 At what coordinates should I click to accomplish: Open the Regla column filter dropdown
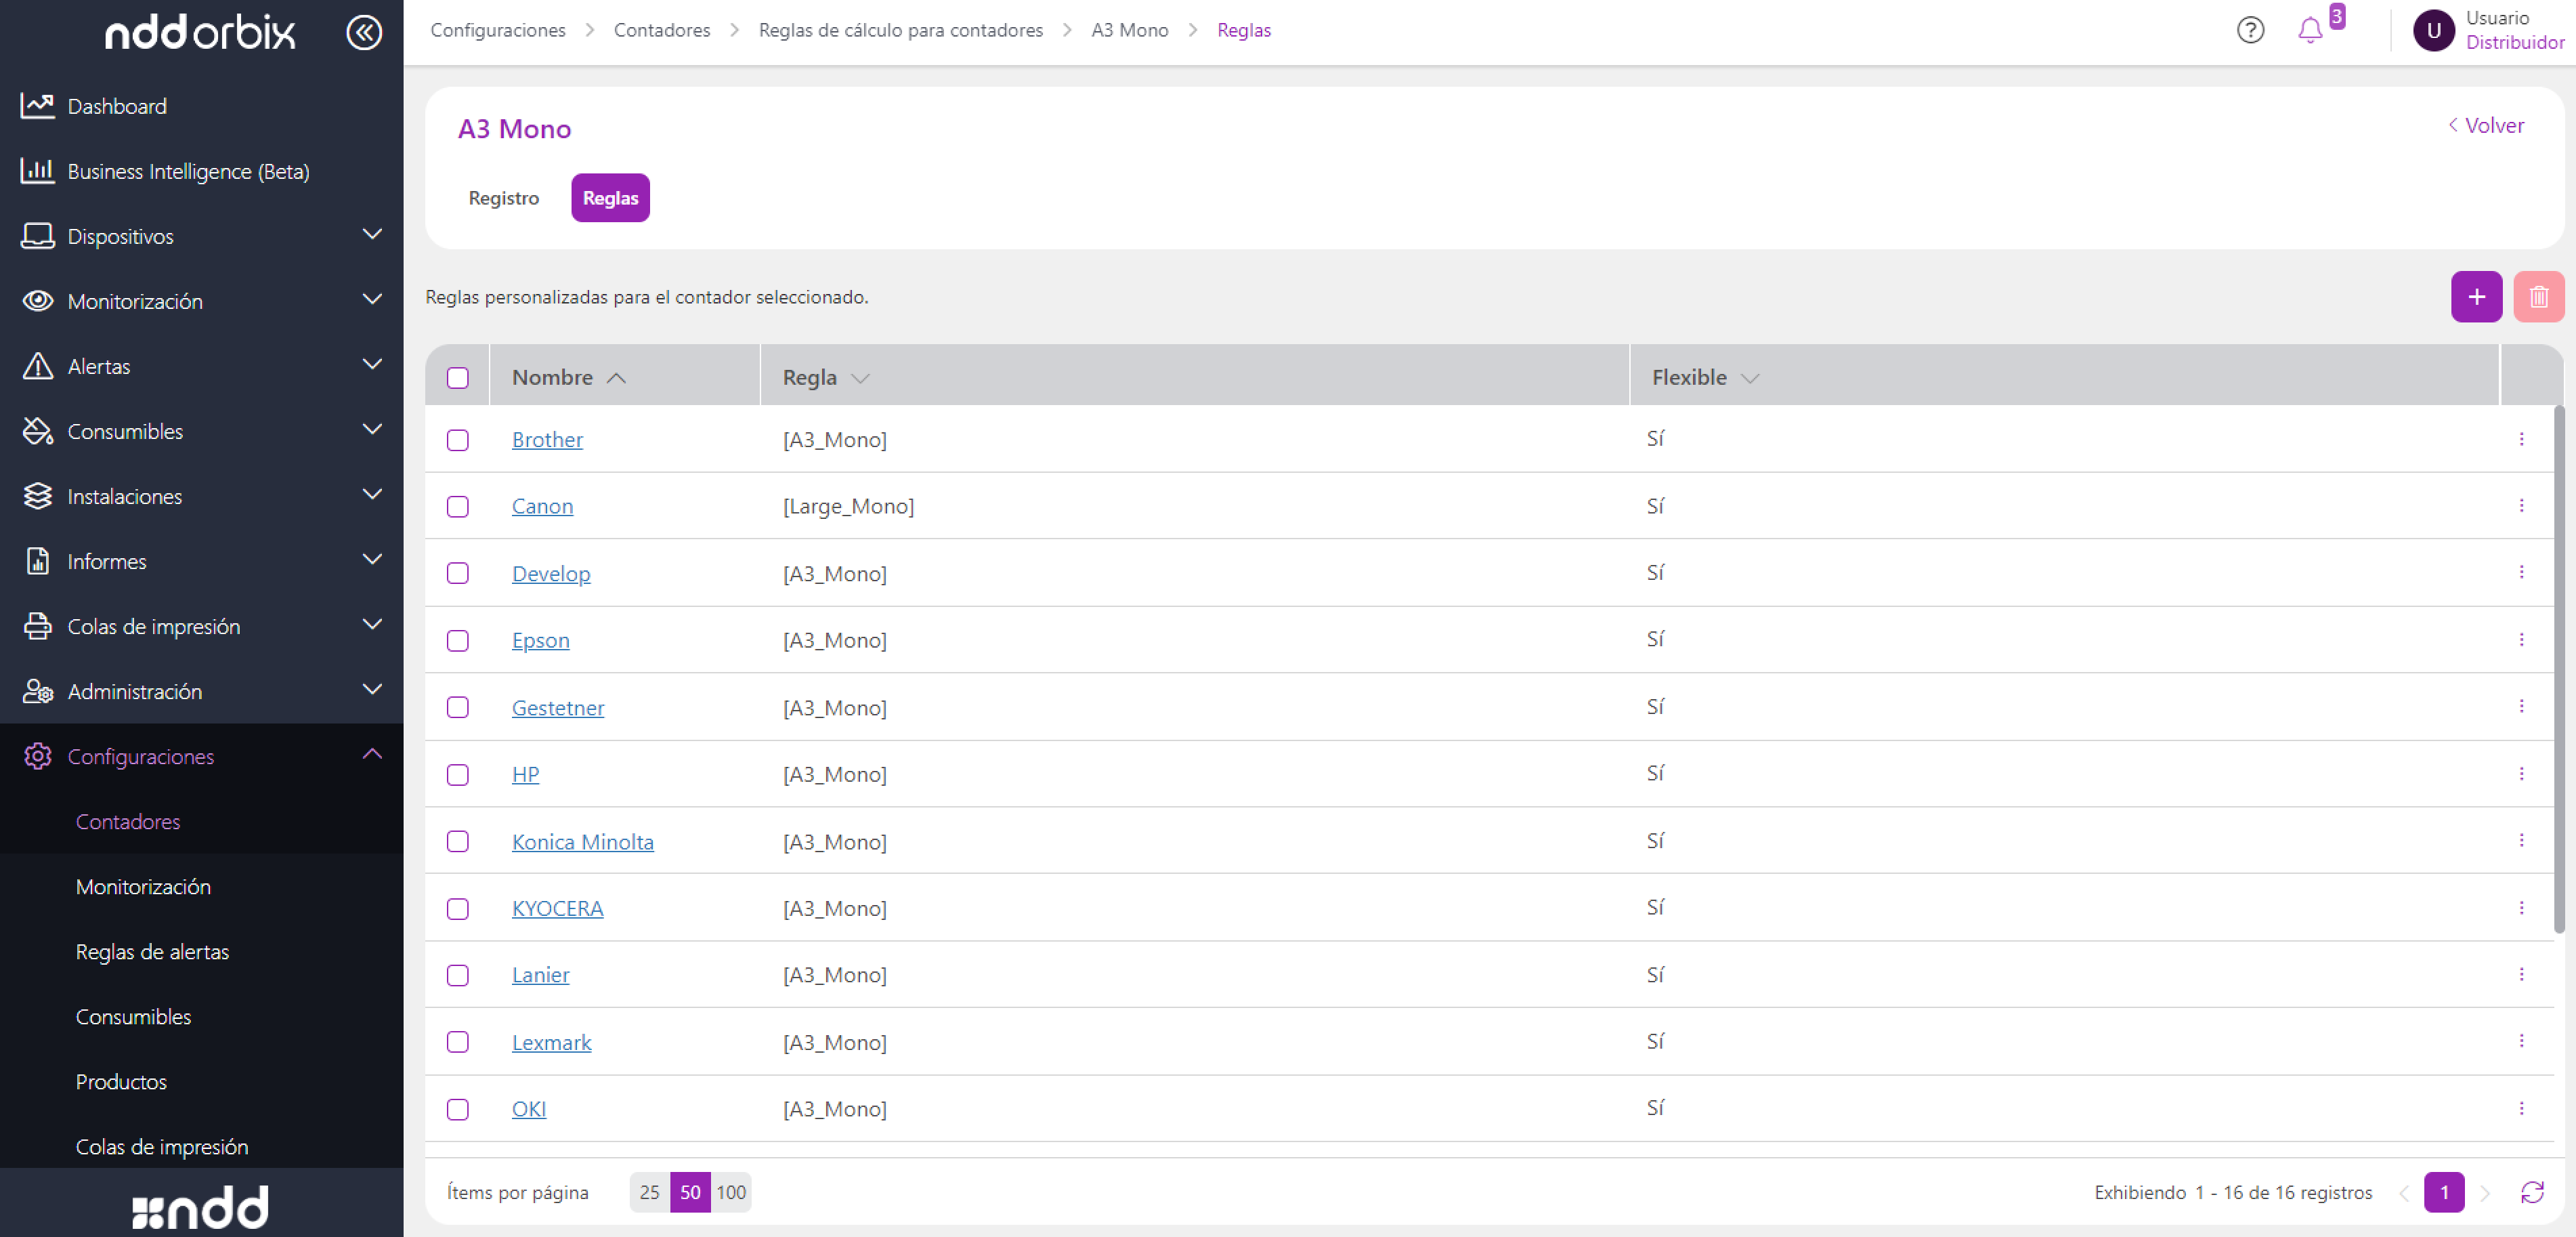point(860,378)
